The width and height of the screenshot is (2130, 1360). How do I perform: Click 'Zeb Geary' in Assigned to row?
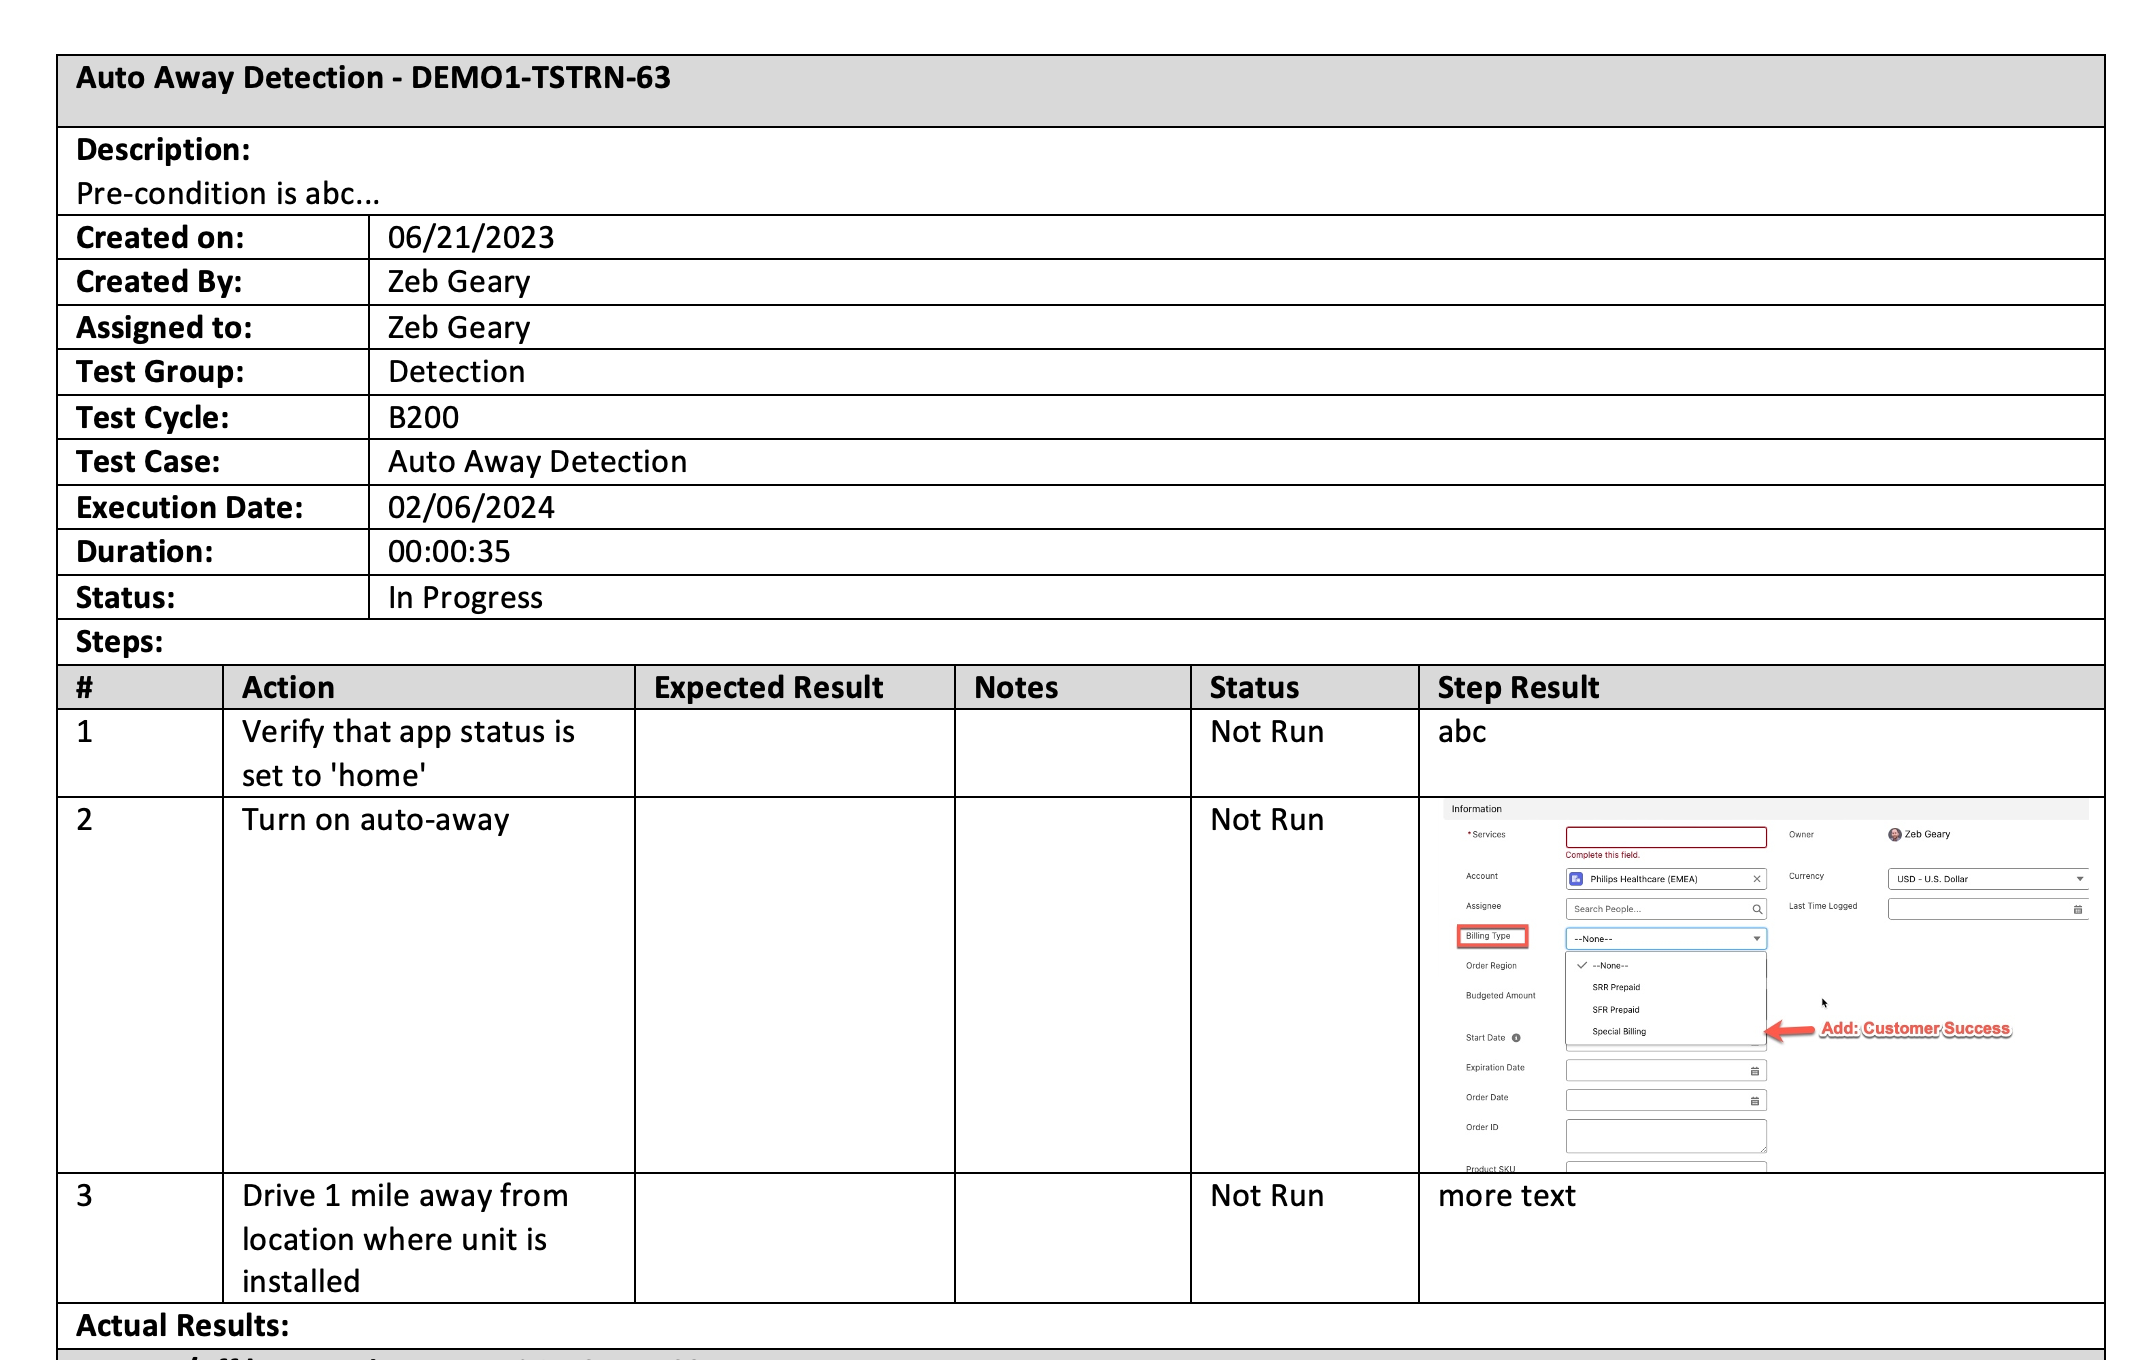(459, 328)
